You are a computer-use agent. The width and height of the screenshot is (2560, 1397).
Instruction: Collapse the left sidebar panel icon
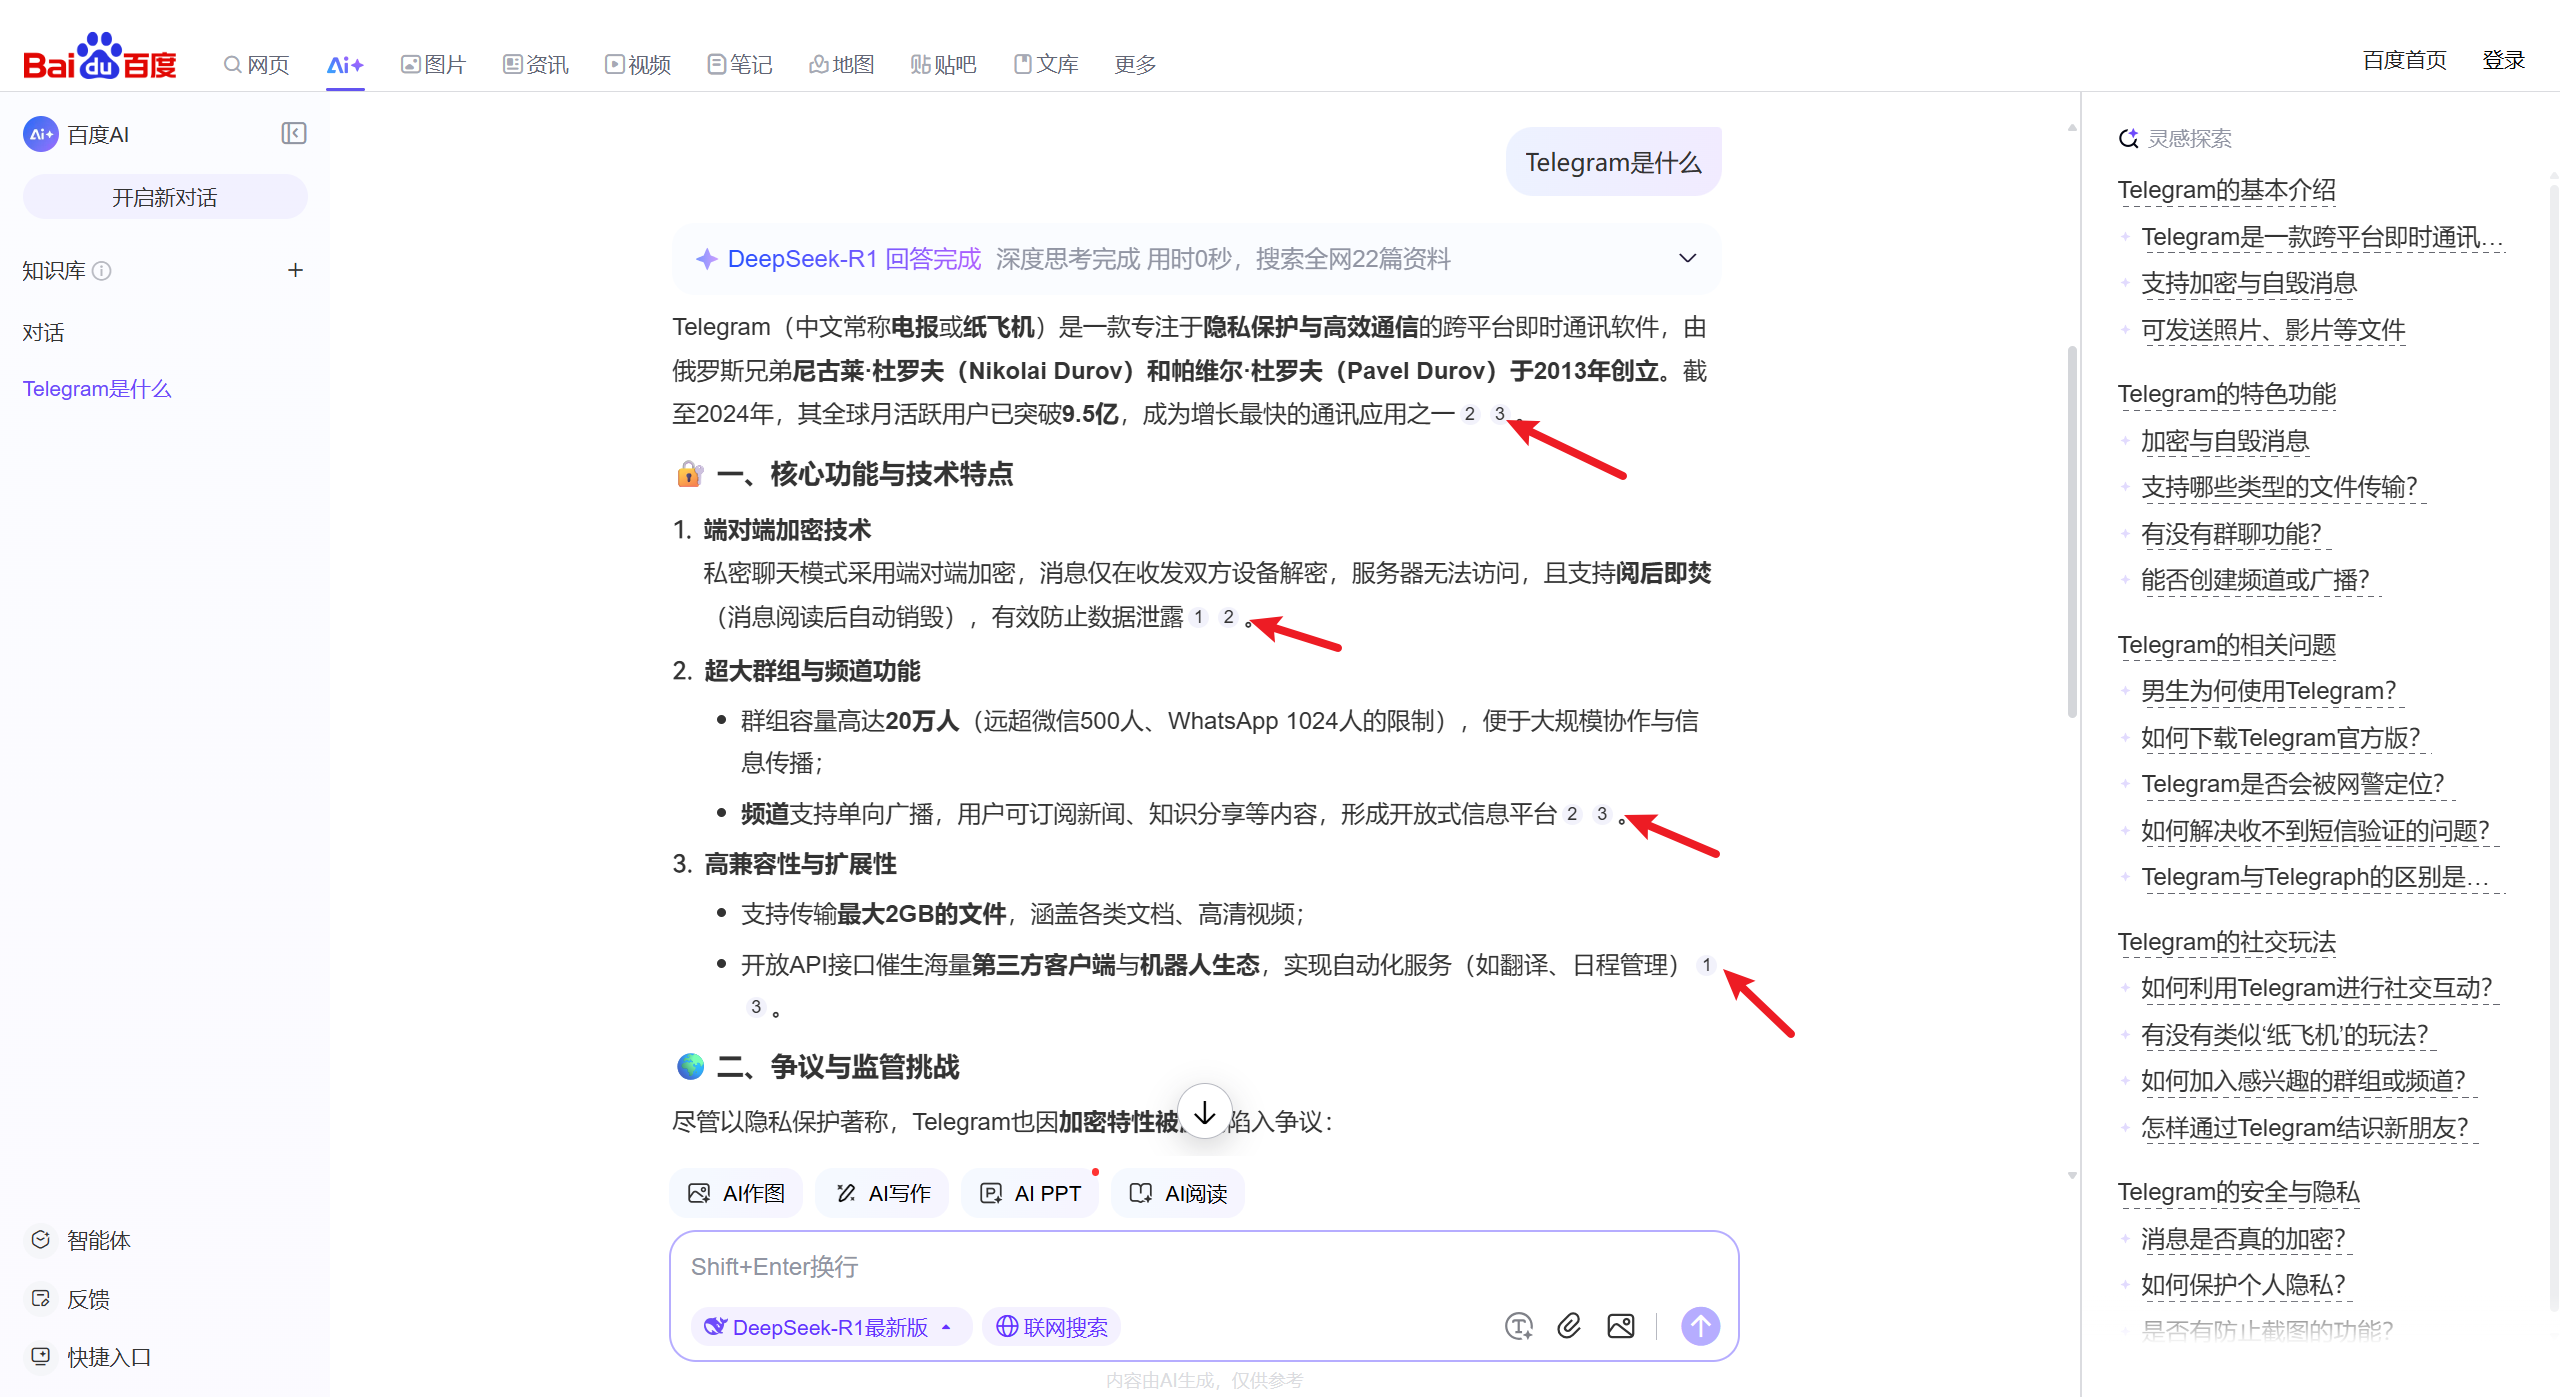tap(293, 133)
